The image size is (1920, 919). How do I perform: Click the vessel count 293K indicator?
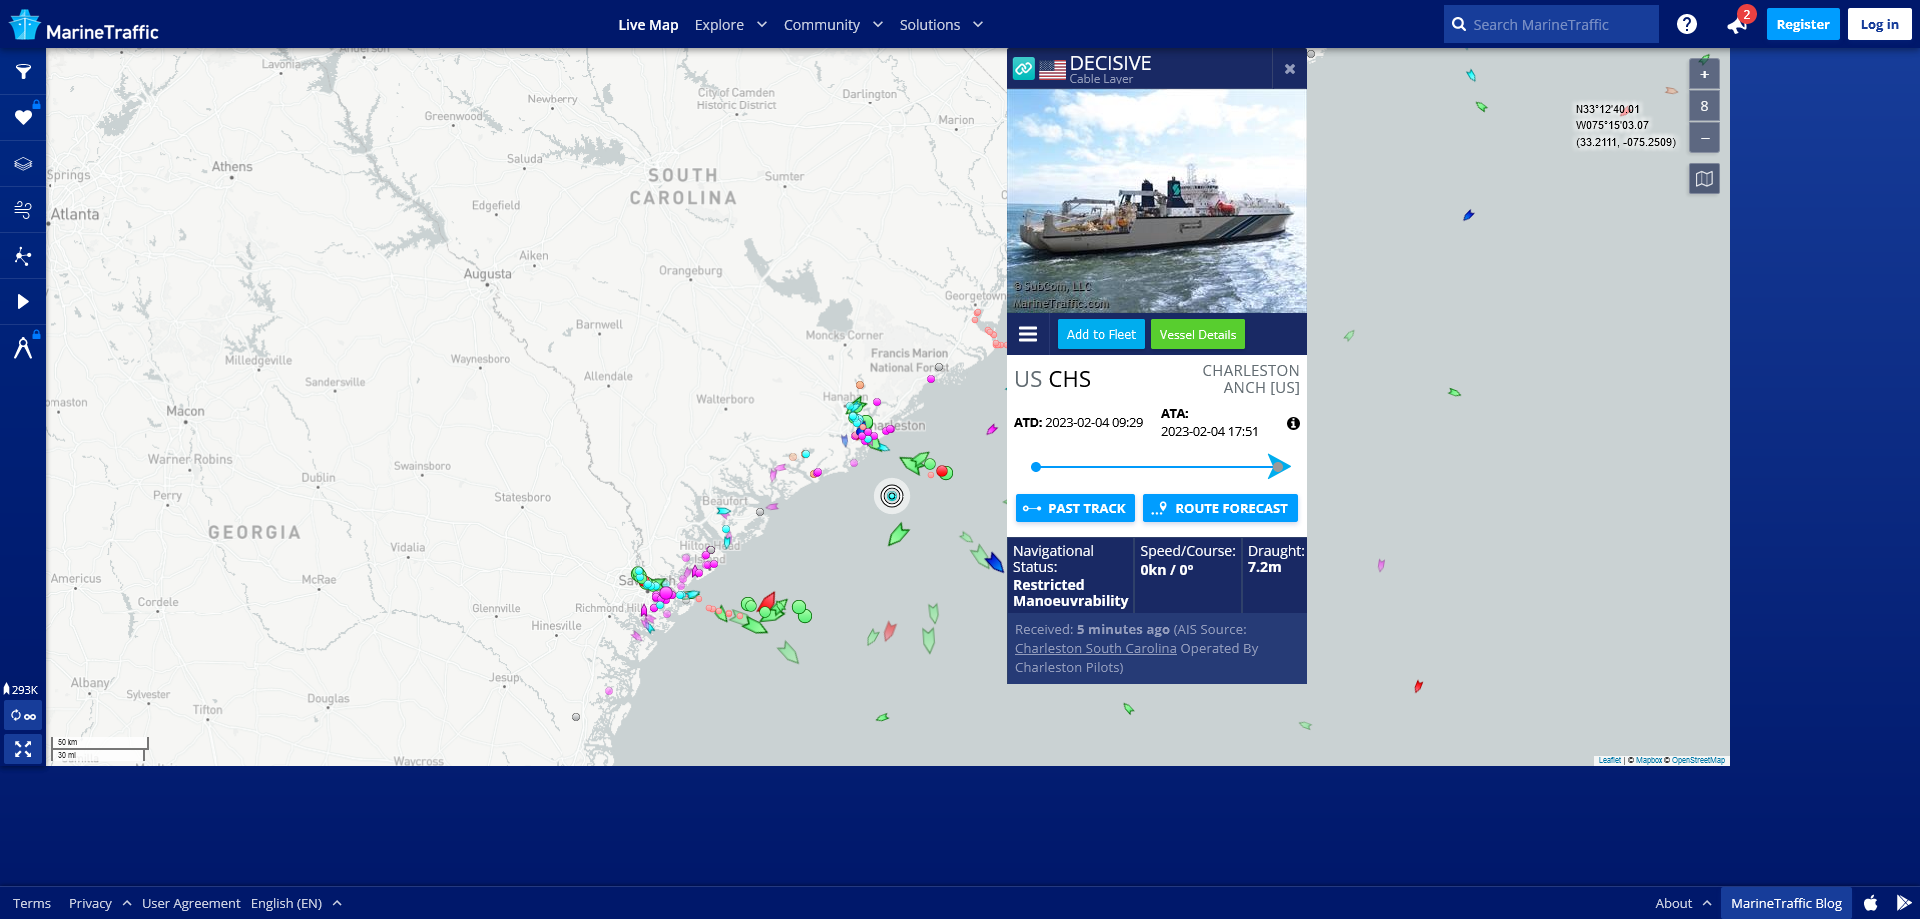coord(21,689)
